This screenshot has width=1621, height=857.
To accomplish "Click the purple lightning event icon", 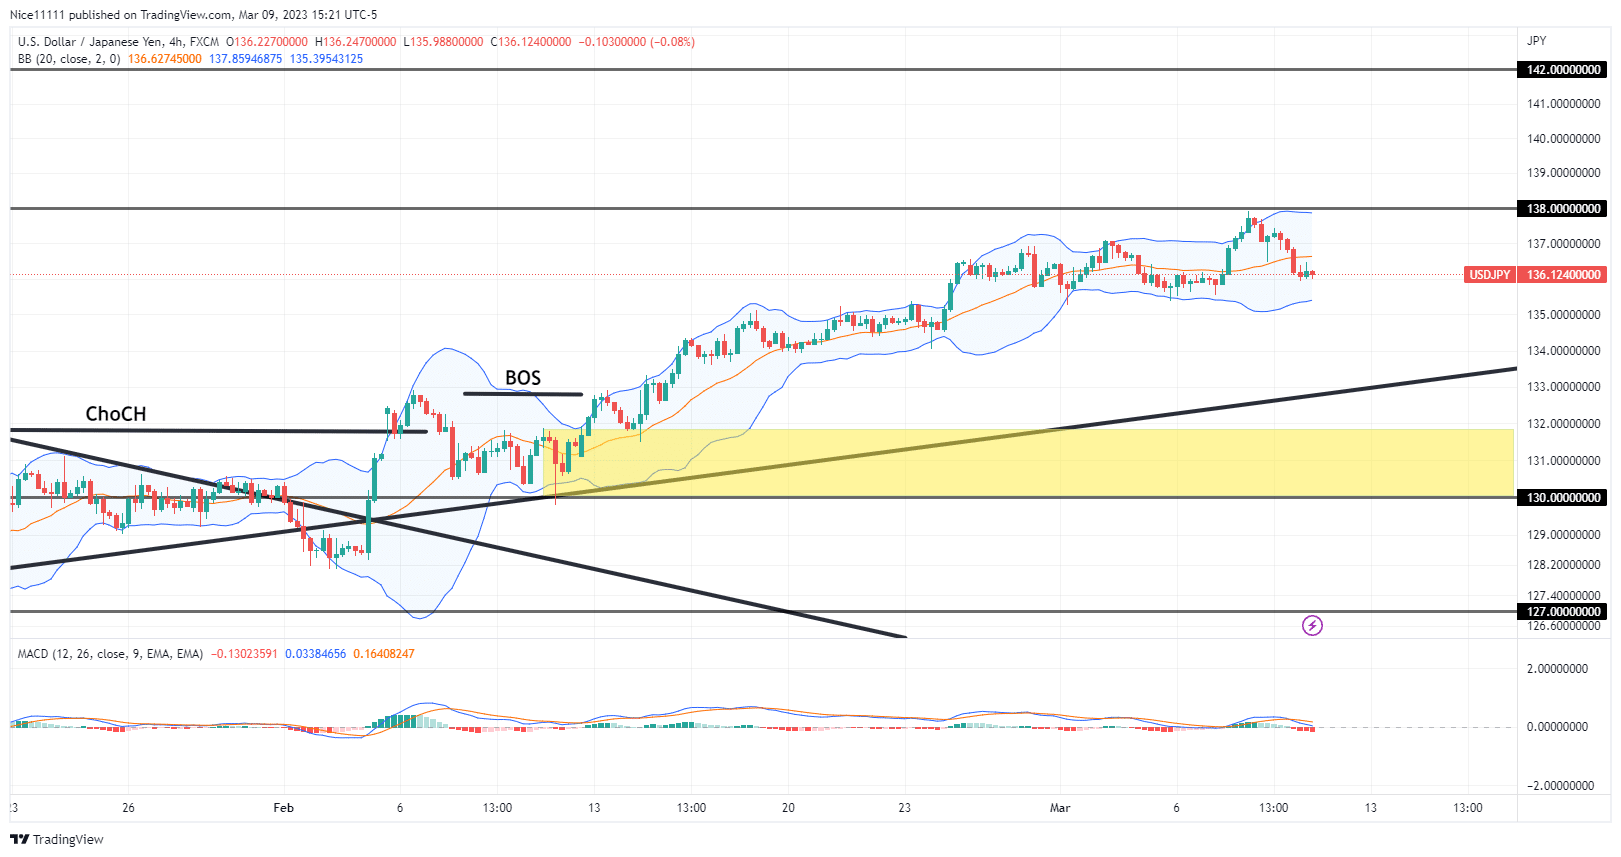I will click(x=1312, y=626).
